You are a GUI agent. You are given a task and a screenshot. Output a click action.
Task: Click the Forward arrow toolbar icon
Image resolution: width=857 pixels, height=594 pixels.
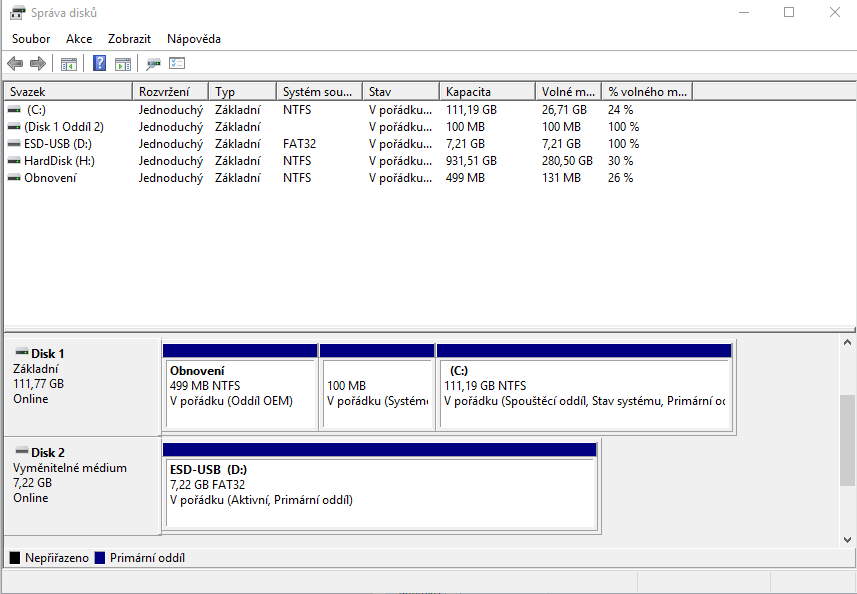38,64
